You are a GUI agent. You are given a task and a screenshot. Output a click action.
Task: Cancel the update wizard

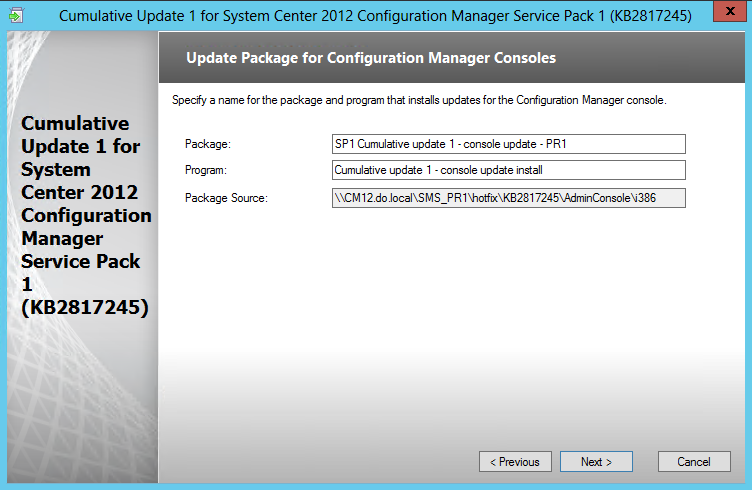coord(694,461)
